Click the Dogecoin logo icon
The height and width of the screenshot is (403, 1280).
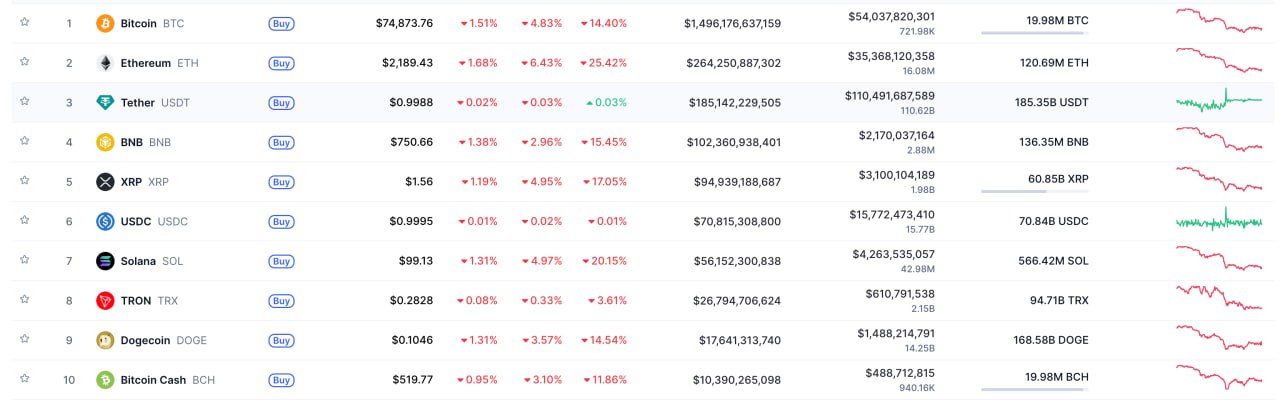(105, 340)
